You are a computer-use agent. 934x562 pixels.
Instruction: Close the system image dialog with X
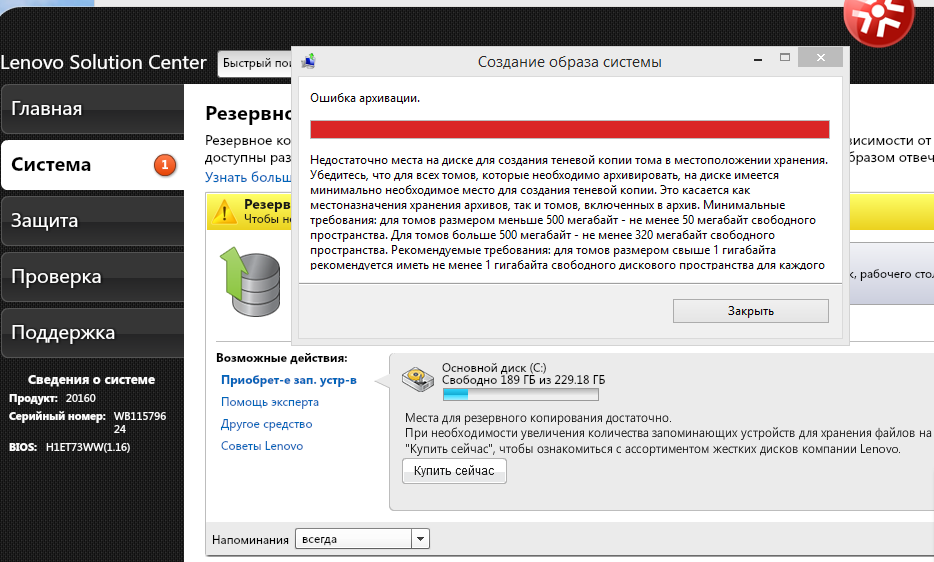click(x=821, y=57)
